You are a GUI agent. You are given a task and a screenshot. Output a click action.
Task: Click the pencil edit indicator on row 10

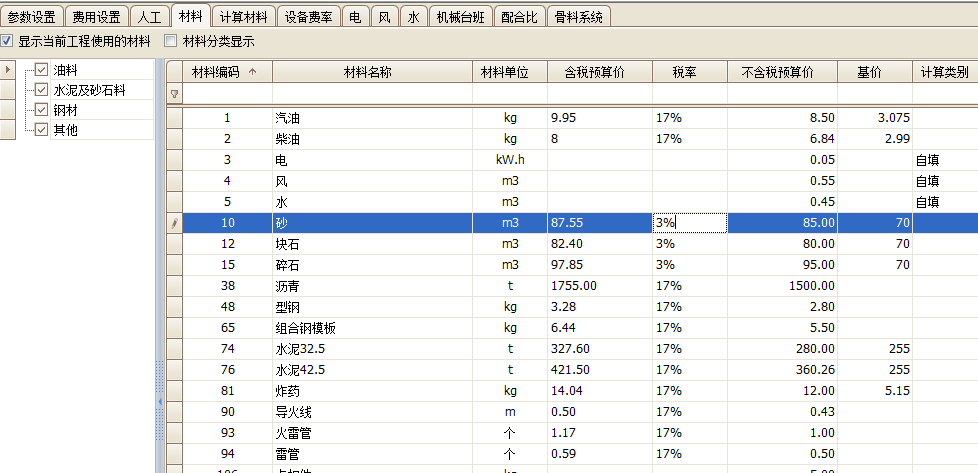(174, 223)
